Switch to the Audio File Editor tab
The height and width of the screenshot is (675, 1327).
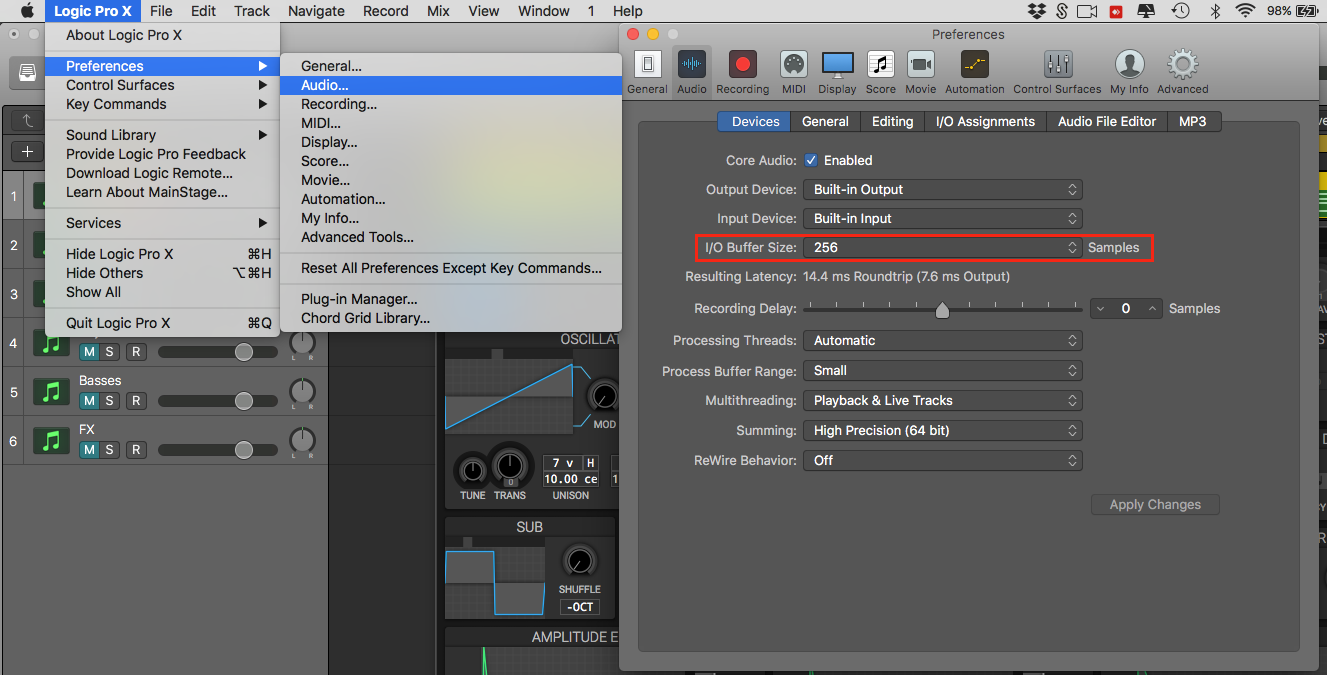[1107, 121]
